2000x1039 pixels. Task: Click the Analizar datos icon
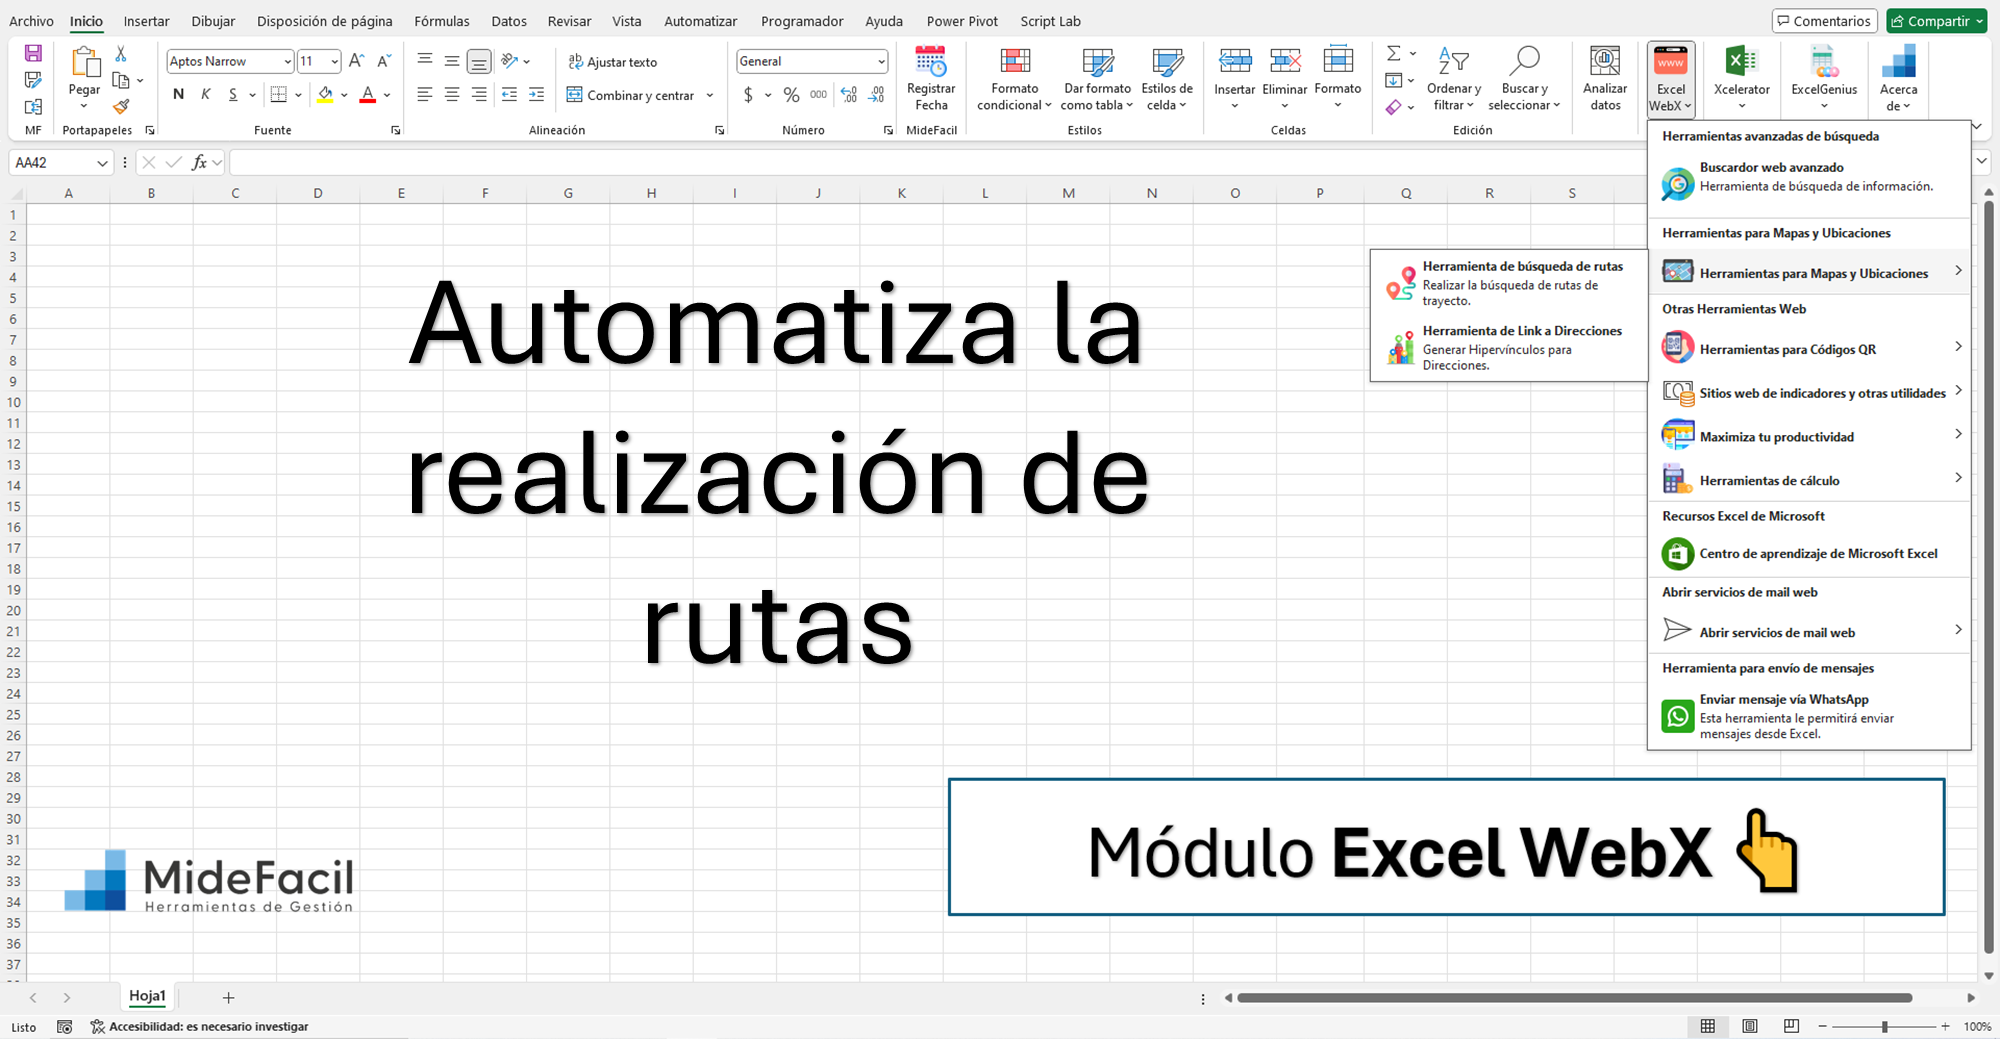1605,61
